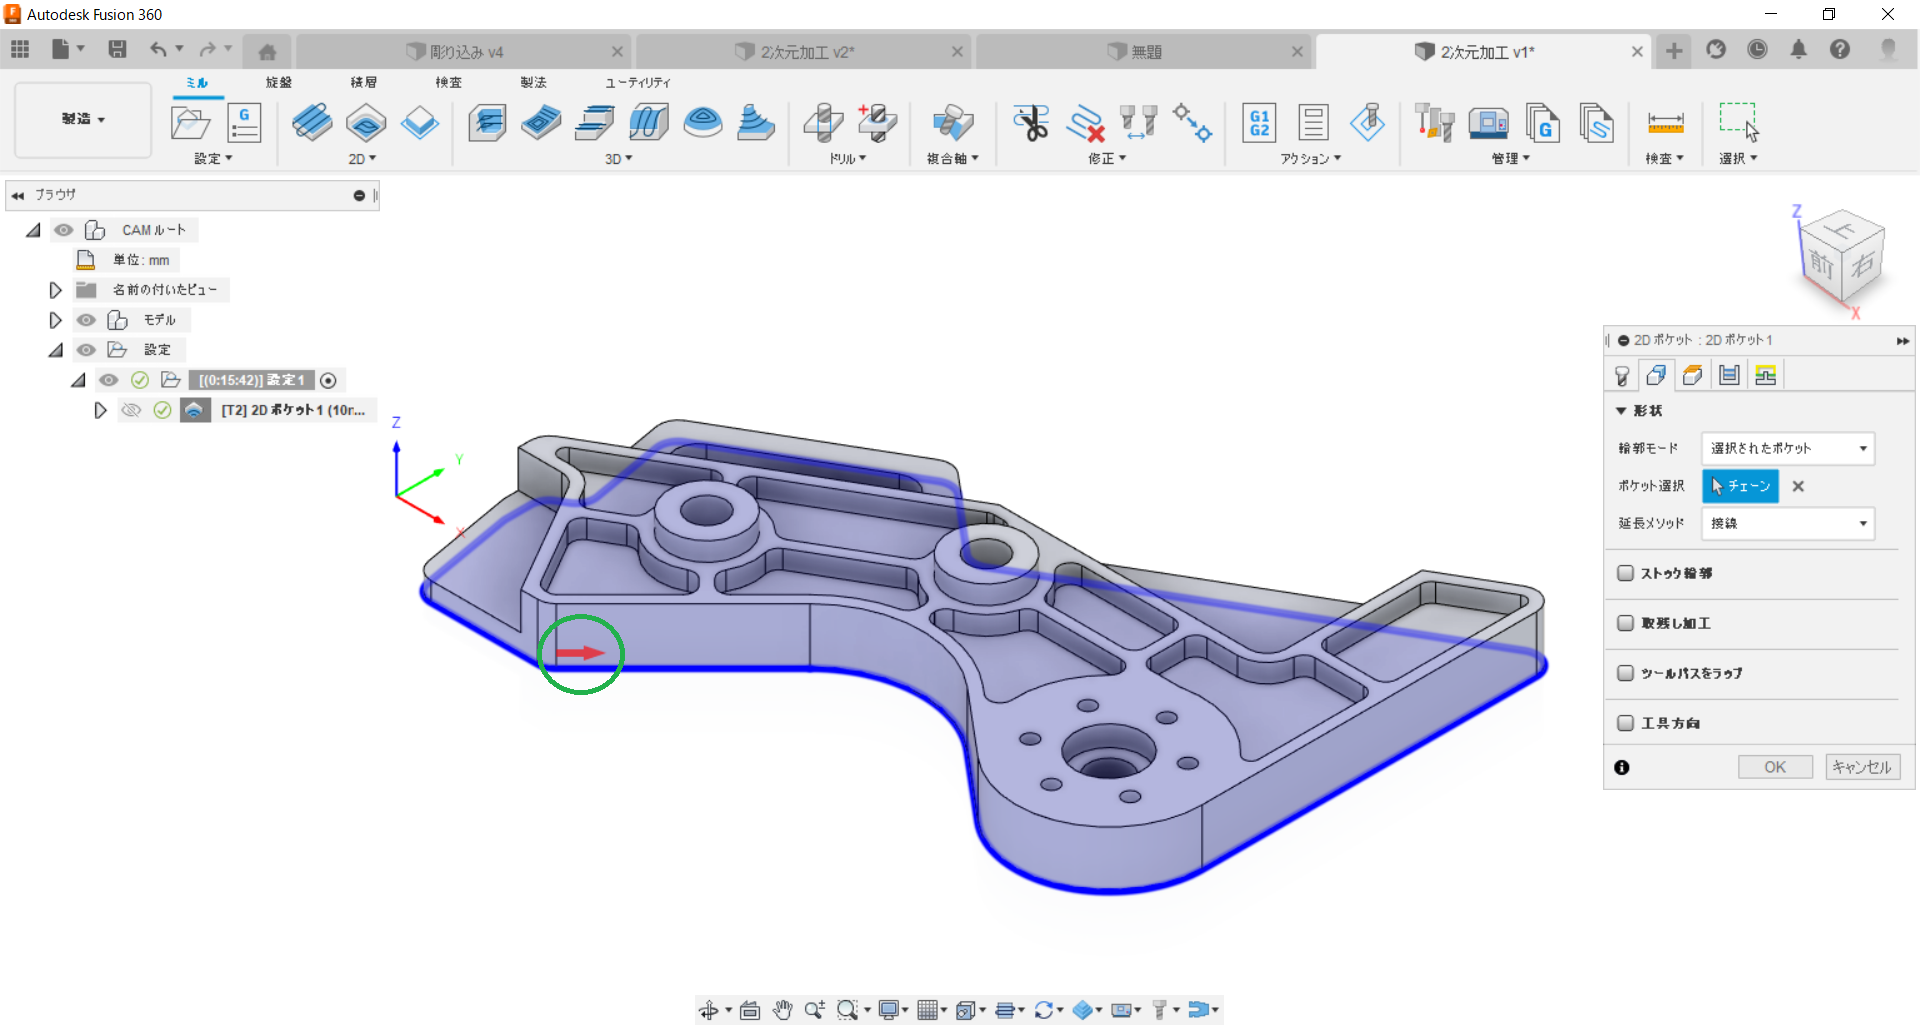This screenshot has height=1029, width=1920.
Task: Switch to the 彫り込み v4 document tab
Action: click(x=466, y=52)
